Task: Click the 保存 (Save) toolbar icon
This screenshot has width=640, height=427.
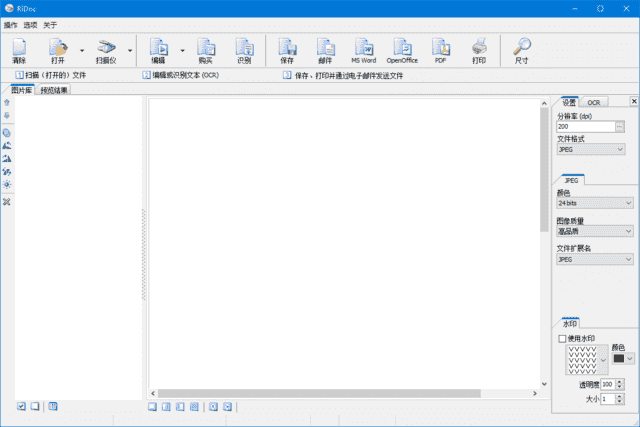Action: point(287,51)
